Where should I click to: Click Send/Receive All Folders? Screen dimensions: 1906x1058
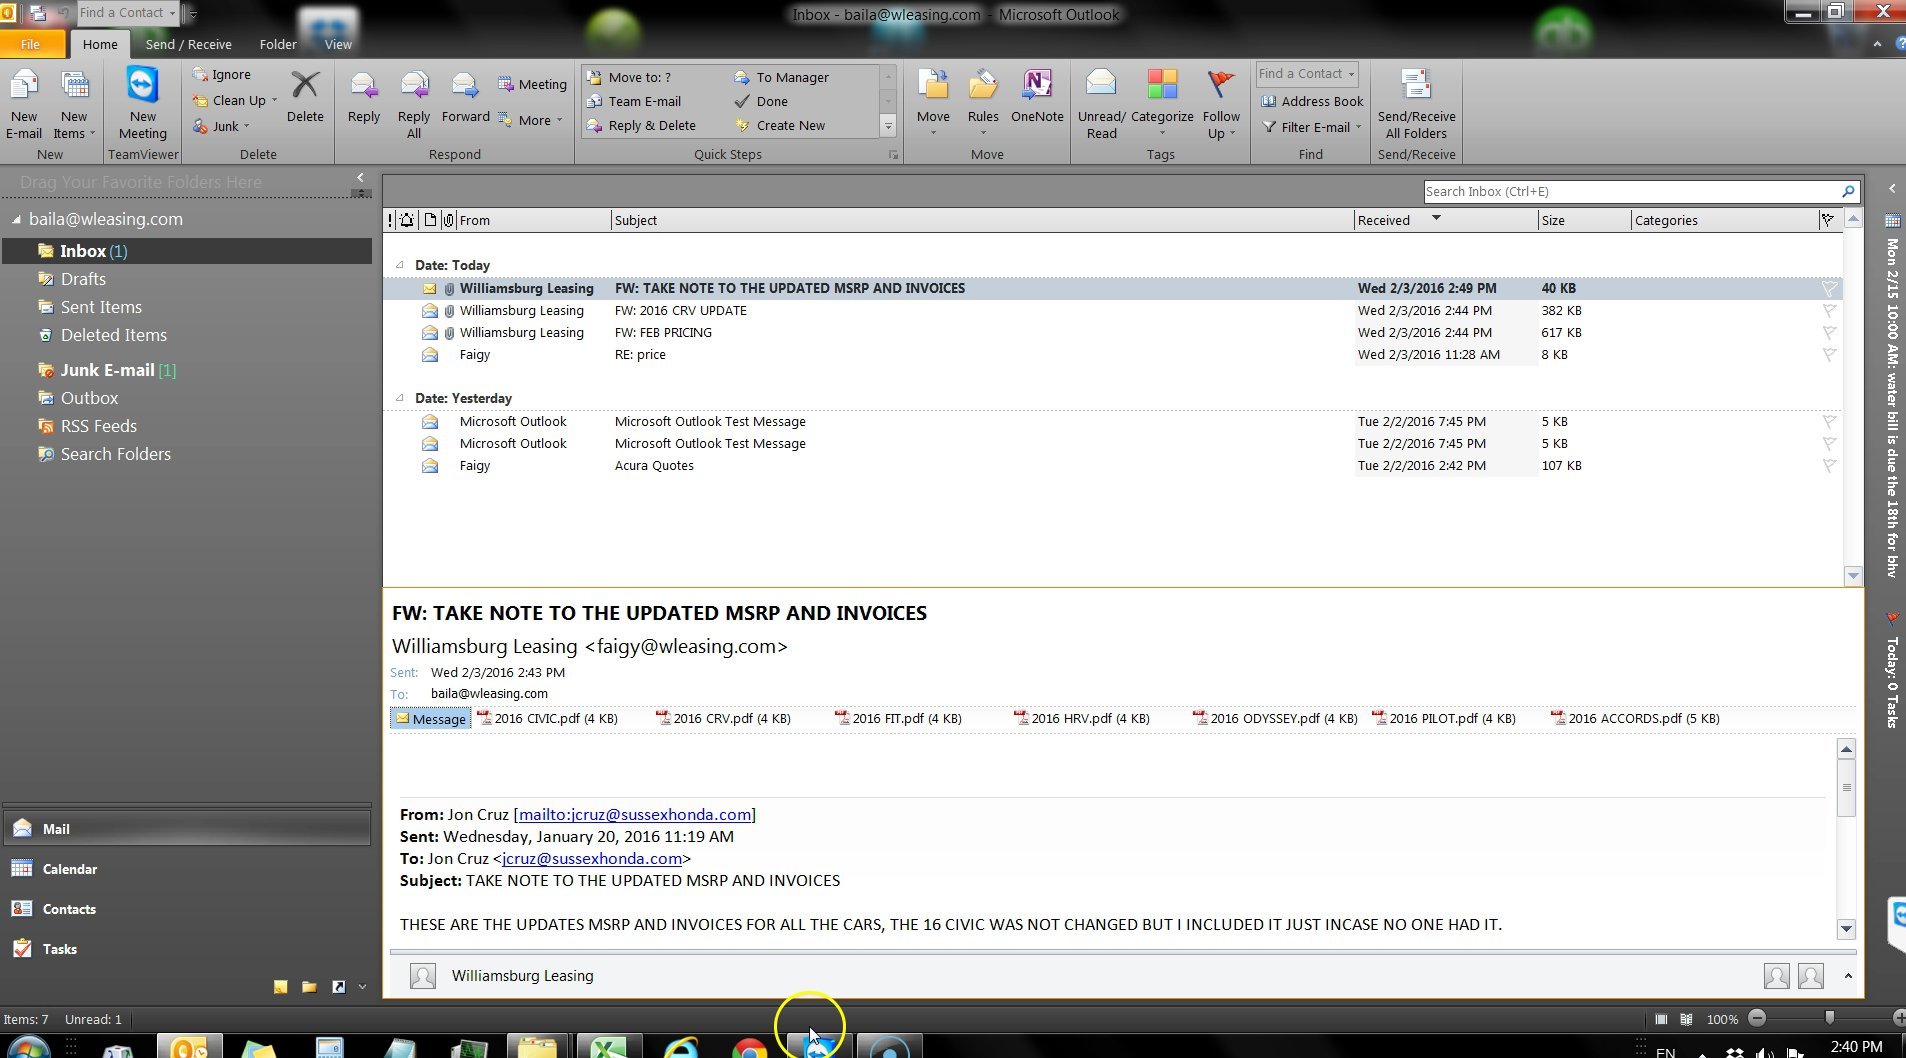click(x=1416, y=103)
